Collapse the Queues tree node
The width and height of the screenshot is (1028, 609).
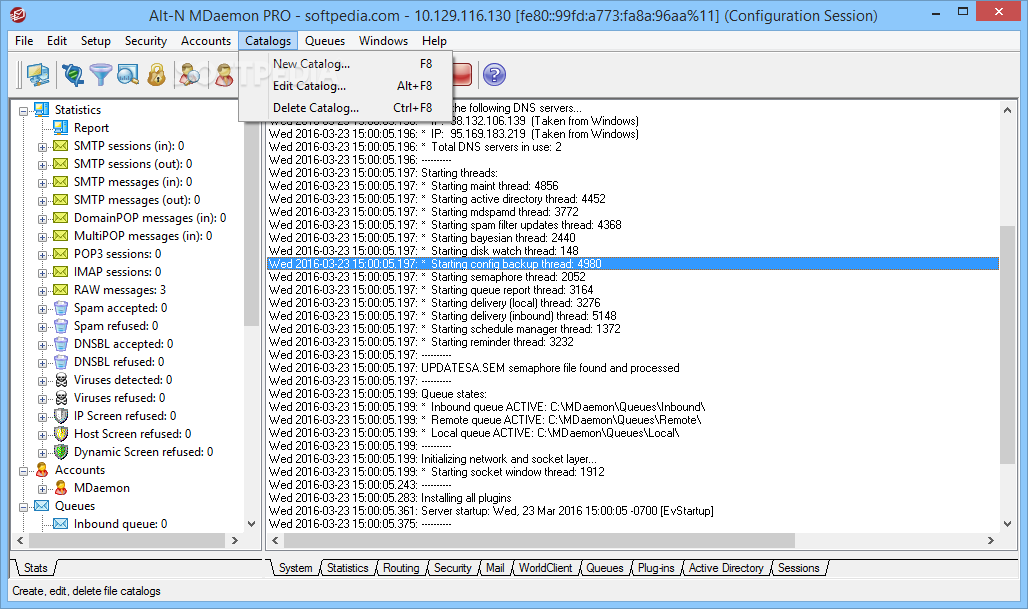coord(24,507)
